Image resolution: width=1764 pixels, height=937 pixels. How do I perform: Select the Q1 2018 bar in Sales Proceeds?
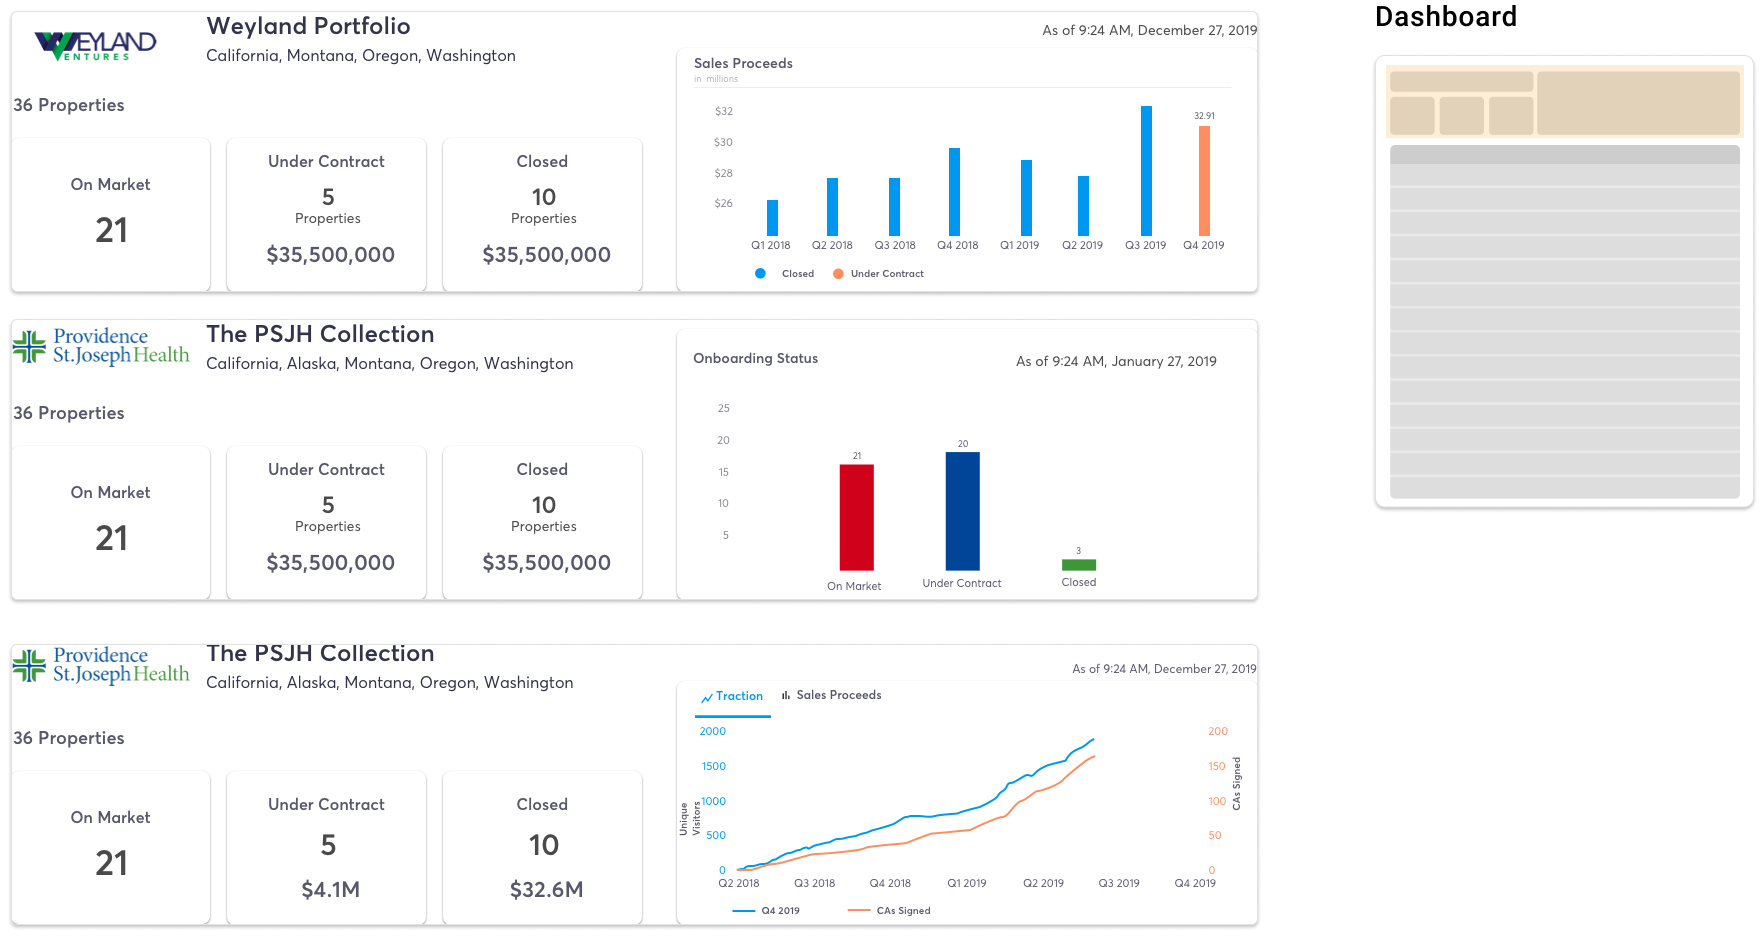tap(772, 218)
